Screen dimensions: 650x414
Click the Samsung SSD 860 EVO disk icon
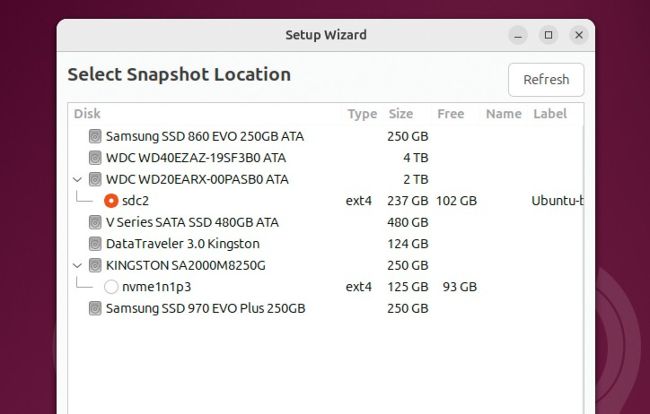tap(95, 136)
